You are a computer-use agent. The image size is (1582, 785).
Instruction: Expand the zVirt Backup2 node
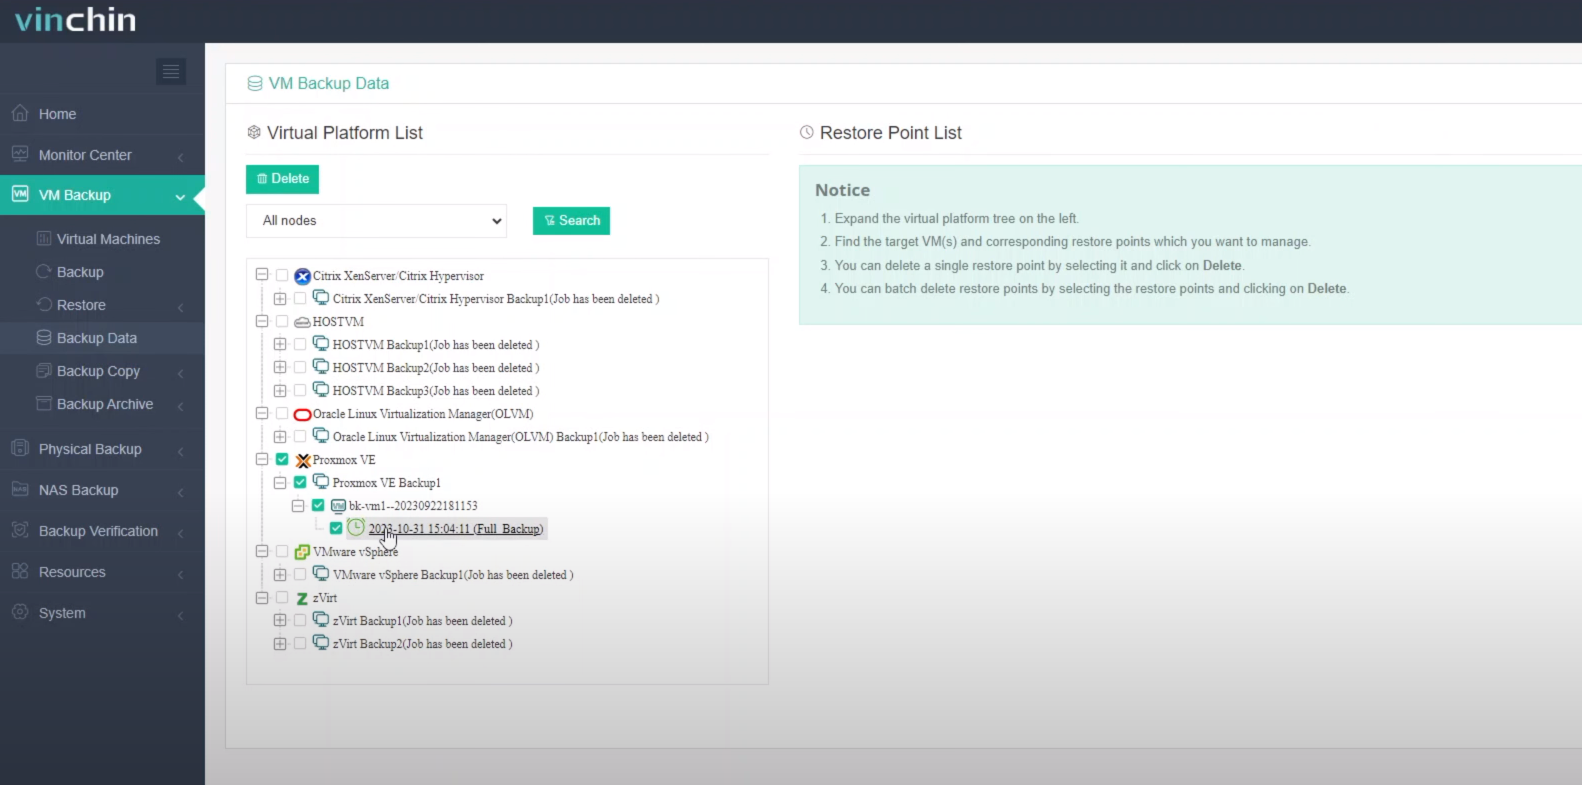point(280,643)
